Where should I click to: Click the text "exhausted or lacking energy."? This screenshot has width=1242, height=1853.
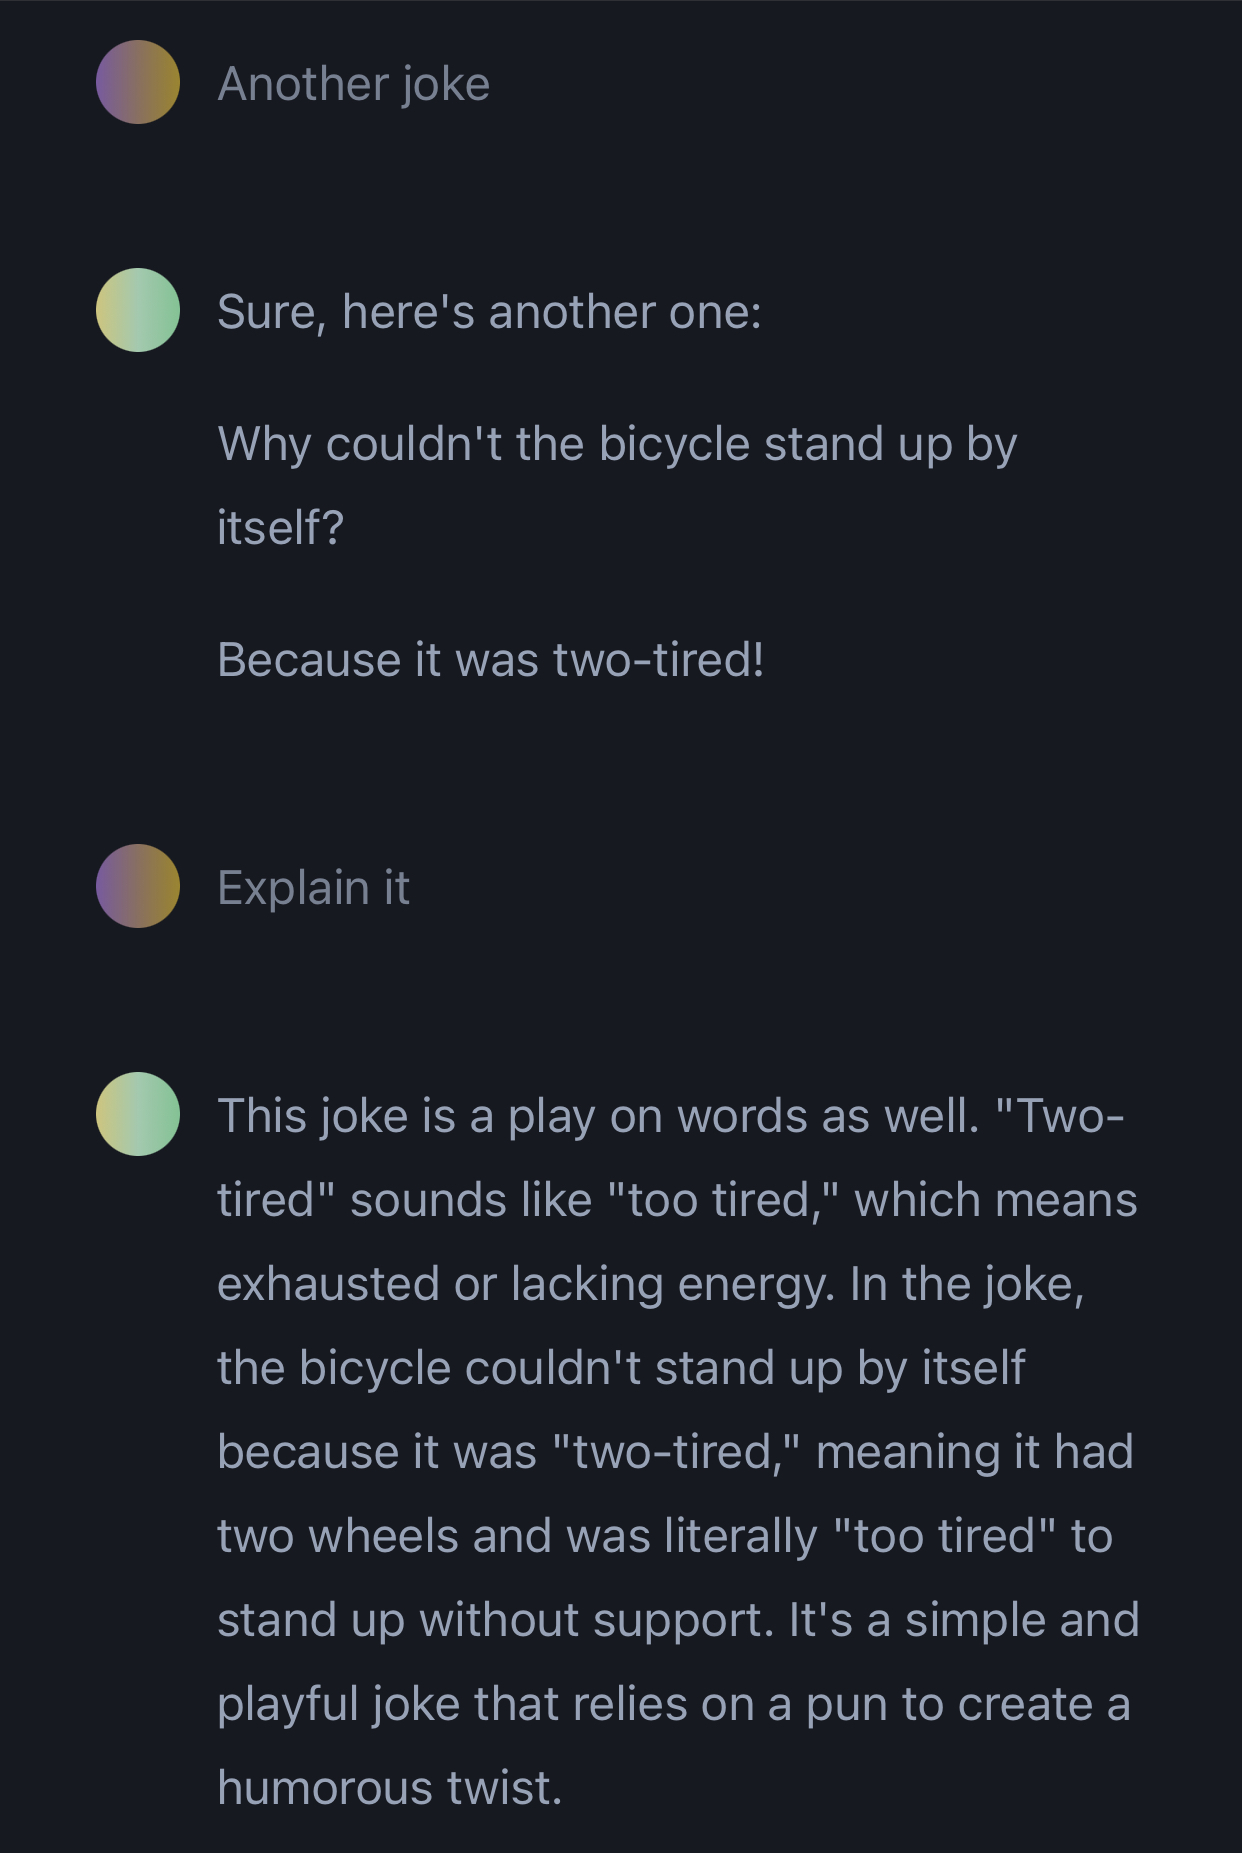[x=526, y=1284]
